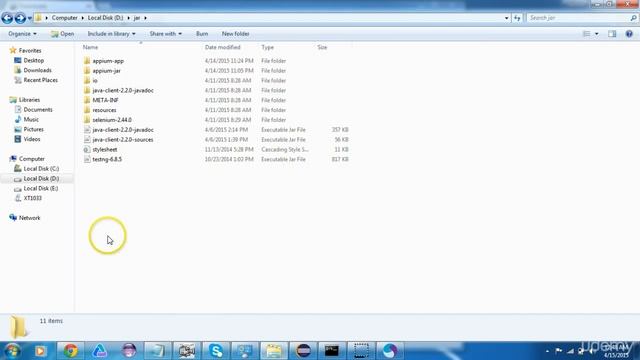Click the Back navigation arrow
640x360 pixels.
coord(7,18)
